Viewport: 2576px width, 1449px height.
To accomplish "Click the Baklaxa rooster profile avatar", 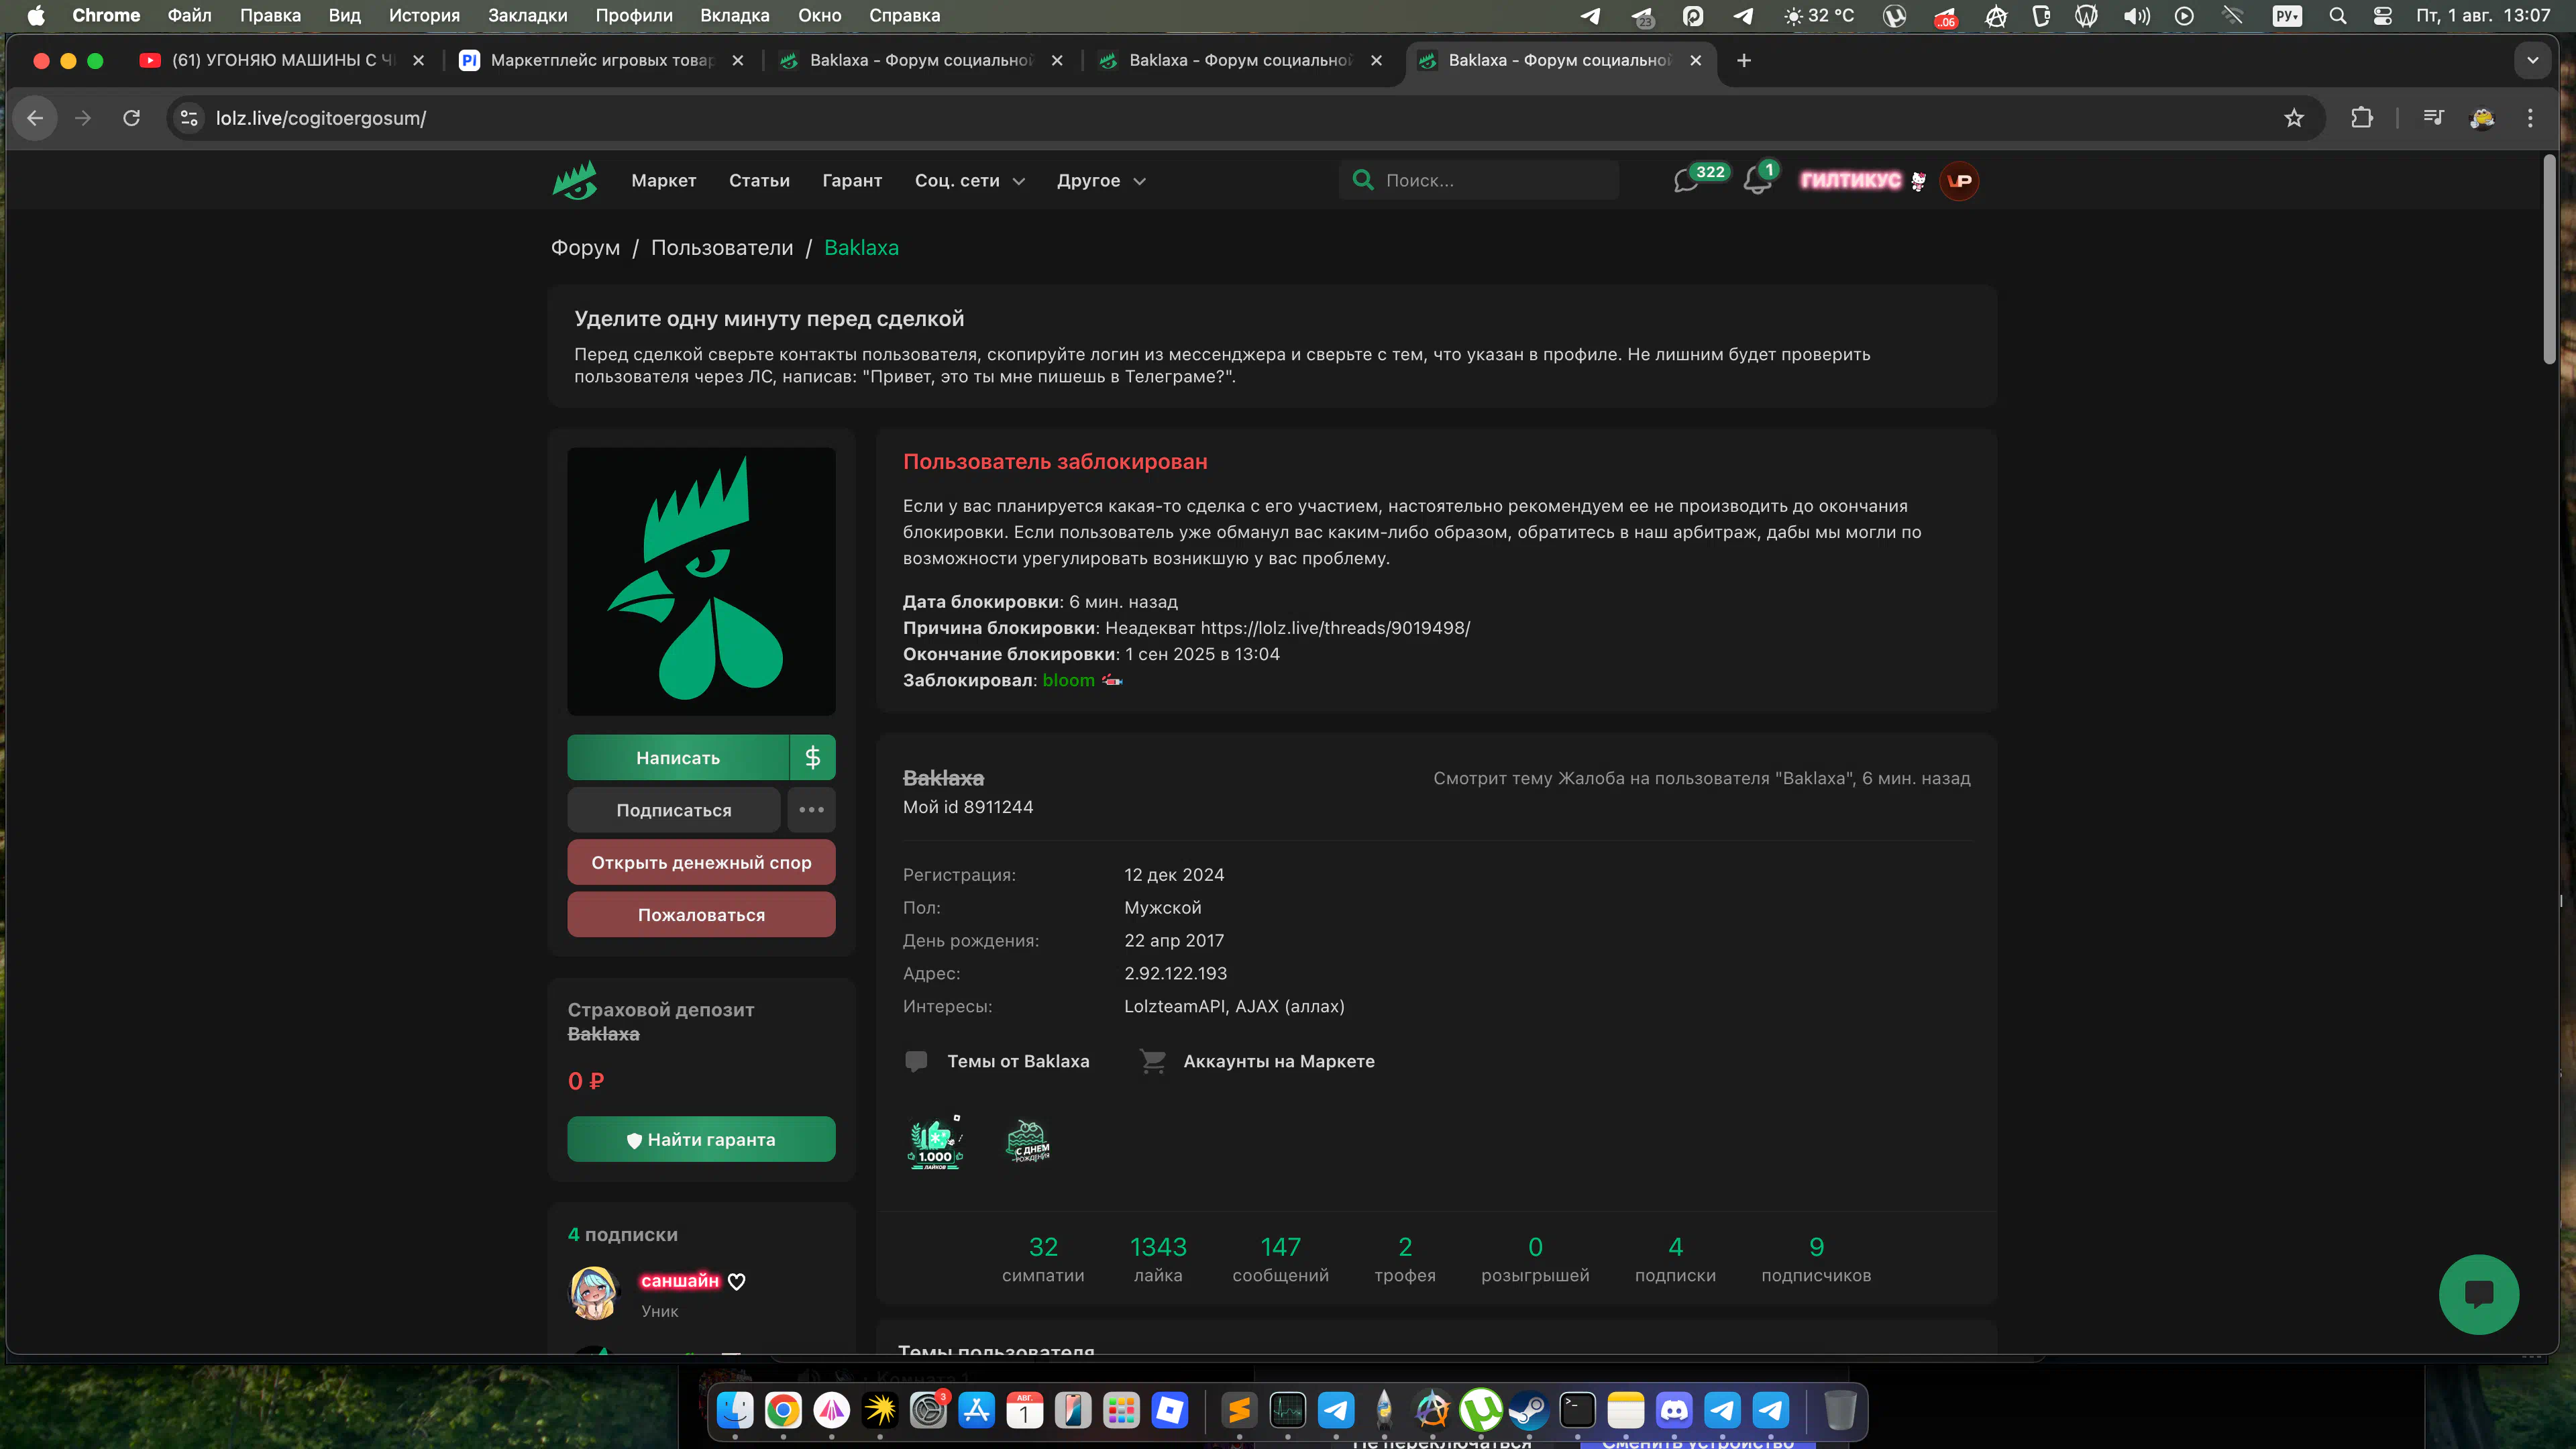I will pos(701,581).
